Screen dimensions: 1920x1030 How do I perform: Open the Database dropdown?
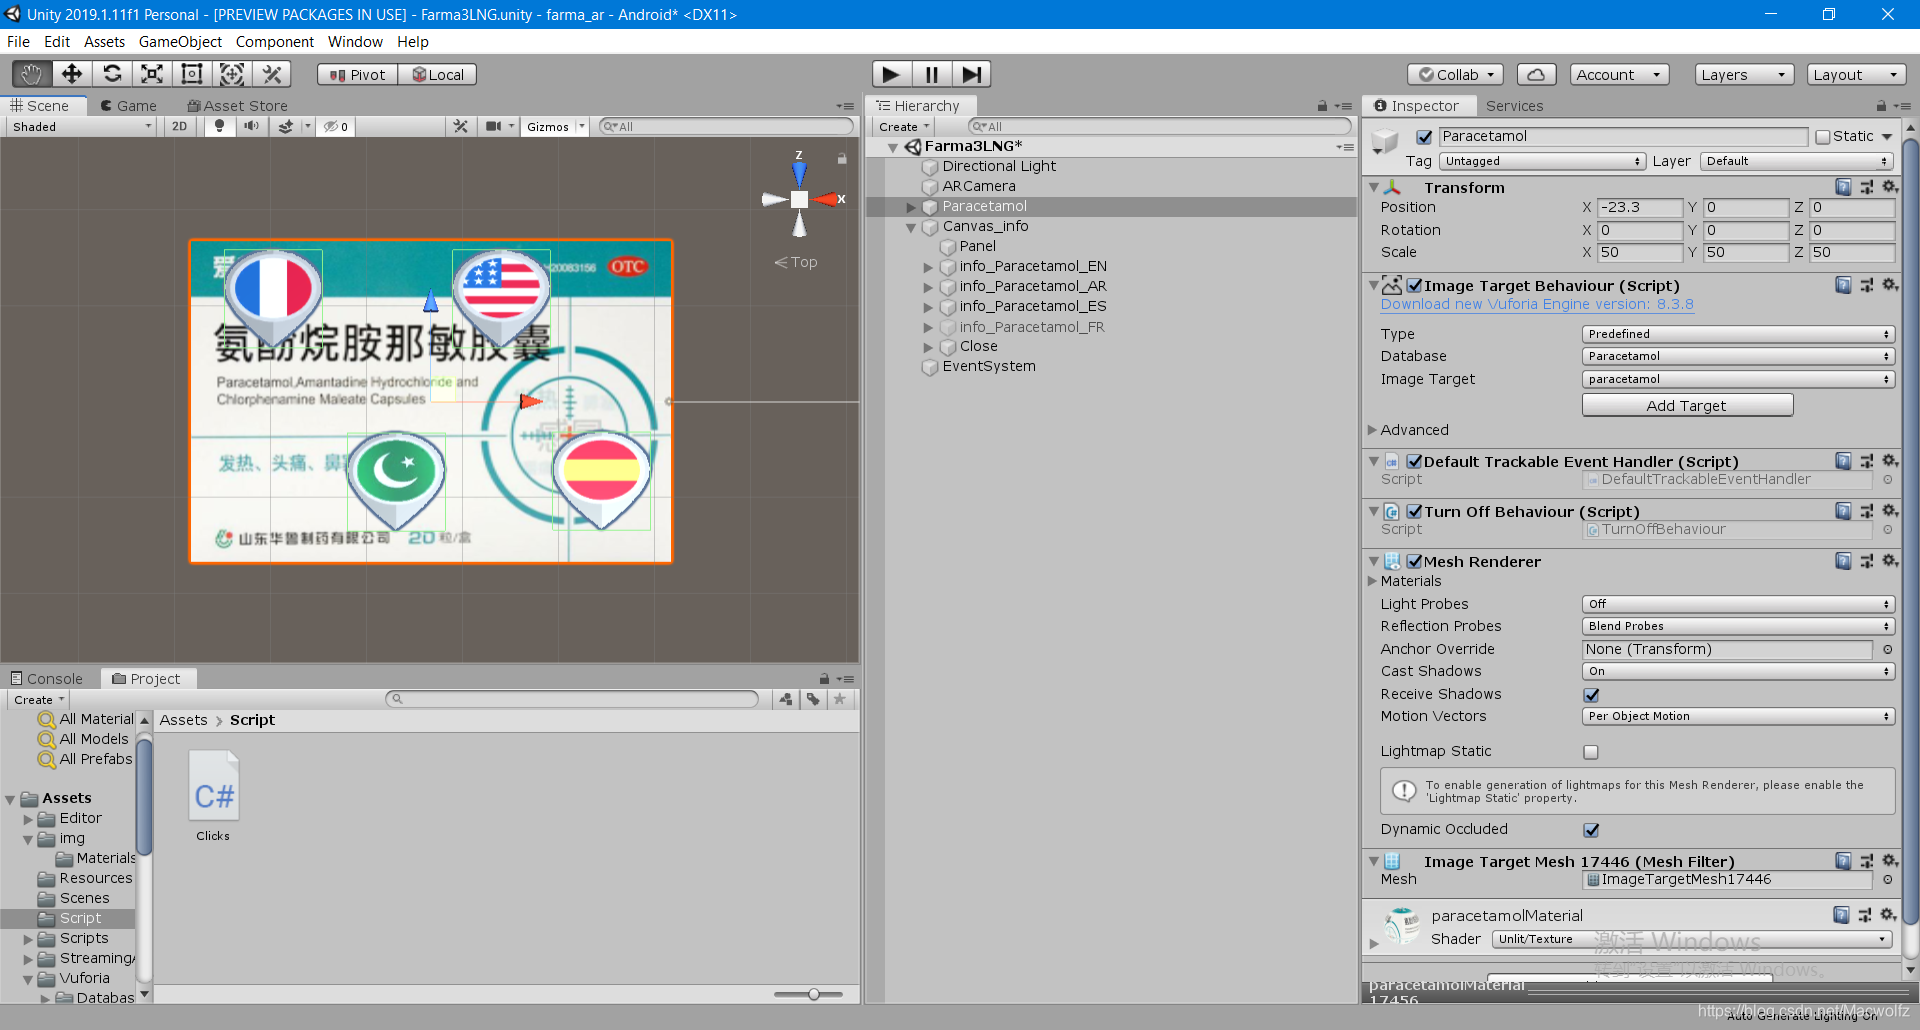click(x=1738, y=356)
